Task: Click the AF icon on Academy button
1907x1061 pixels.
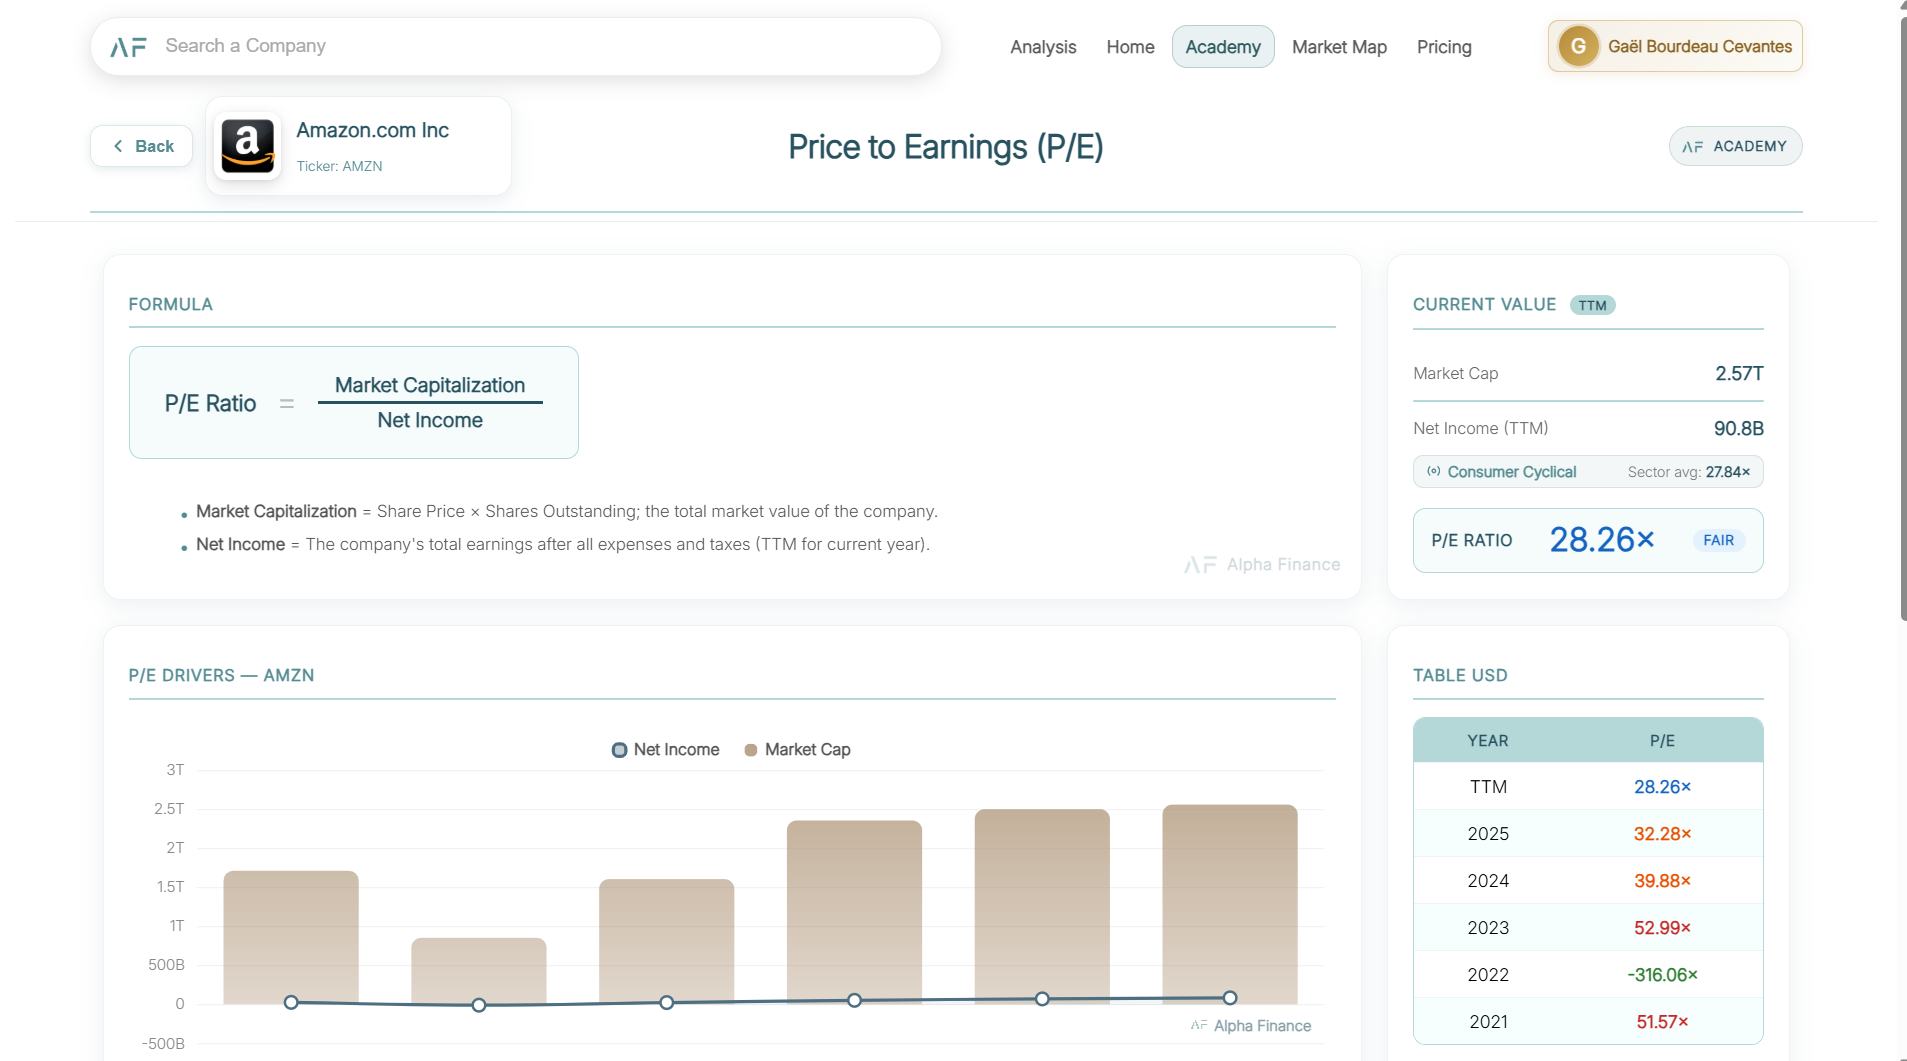Action: pyautogui.click(x=1692, y=146)
